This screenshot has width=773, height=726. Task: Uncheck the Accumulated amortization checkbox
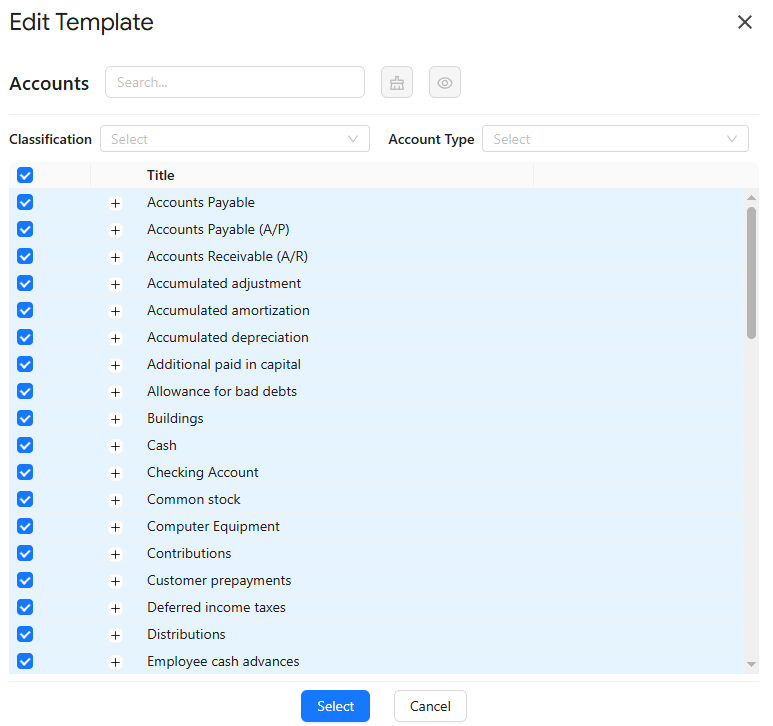pos(25,310)
